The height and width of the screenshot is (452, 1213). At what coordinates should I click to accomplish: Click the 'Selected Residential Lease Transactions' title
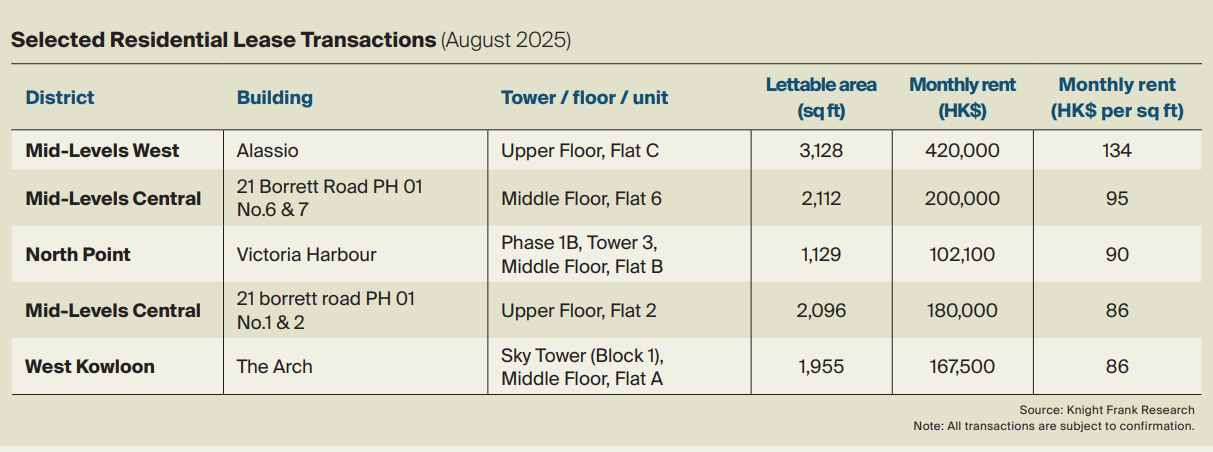click(x=223, y=40)
